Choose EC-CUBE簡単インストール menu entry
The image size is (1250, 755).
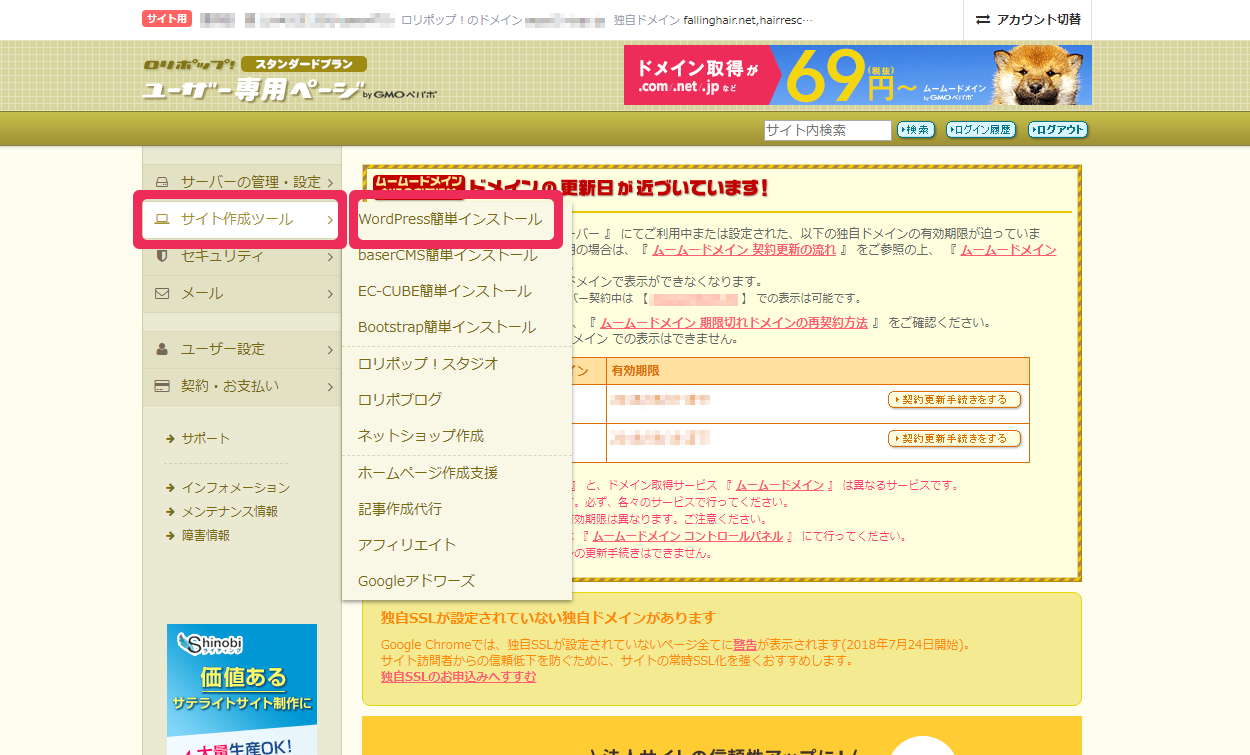click(x=444, y=291)
